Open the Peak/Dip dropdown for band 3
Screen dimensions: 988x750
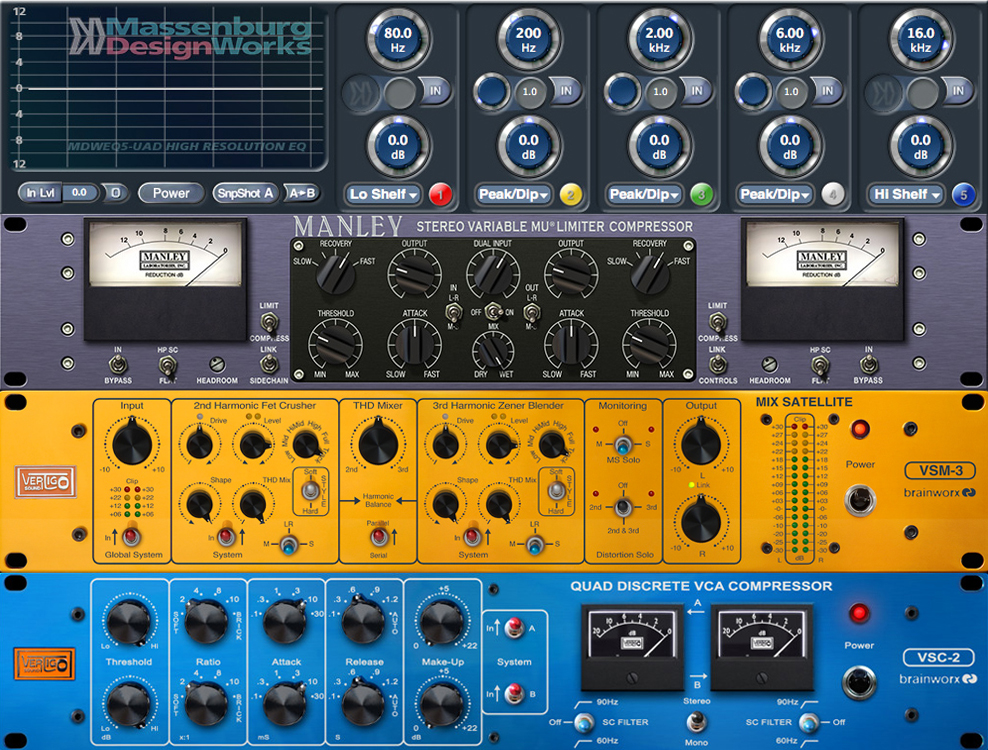click(645, 195)
